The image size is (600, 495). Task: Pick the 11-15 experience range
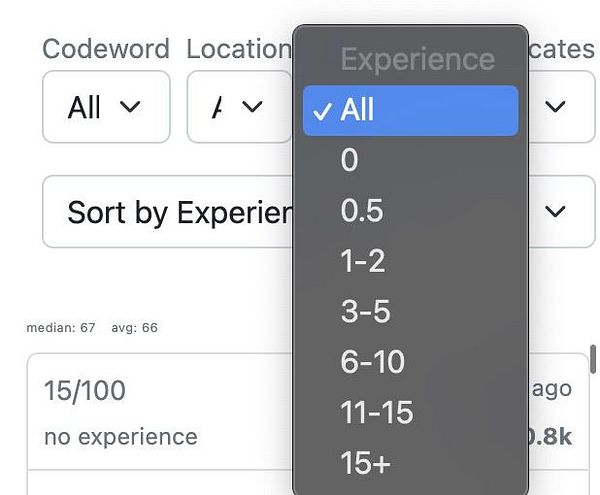click(x=411, y=412)
